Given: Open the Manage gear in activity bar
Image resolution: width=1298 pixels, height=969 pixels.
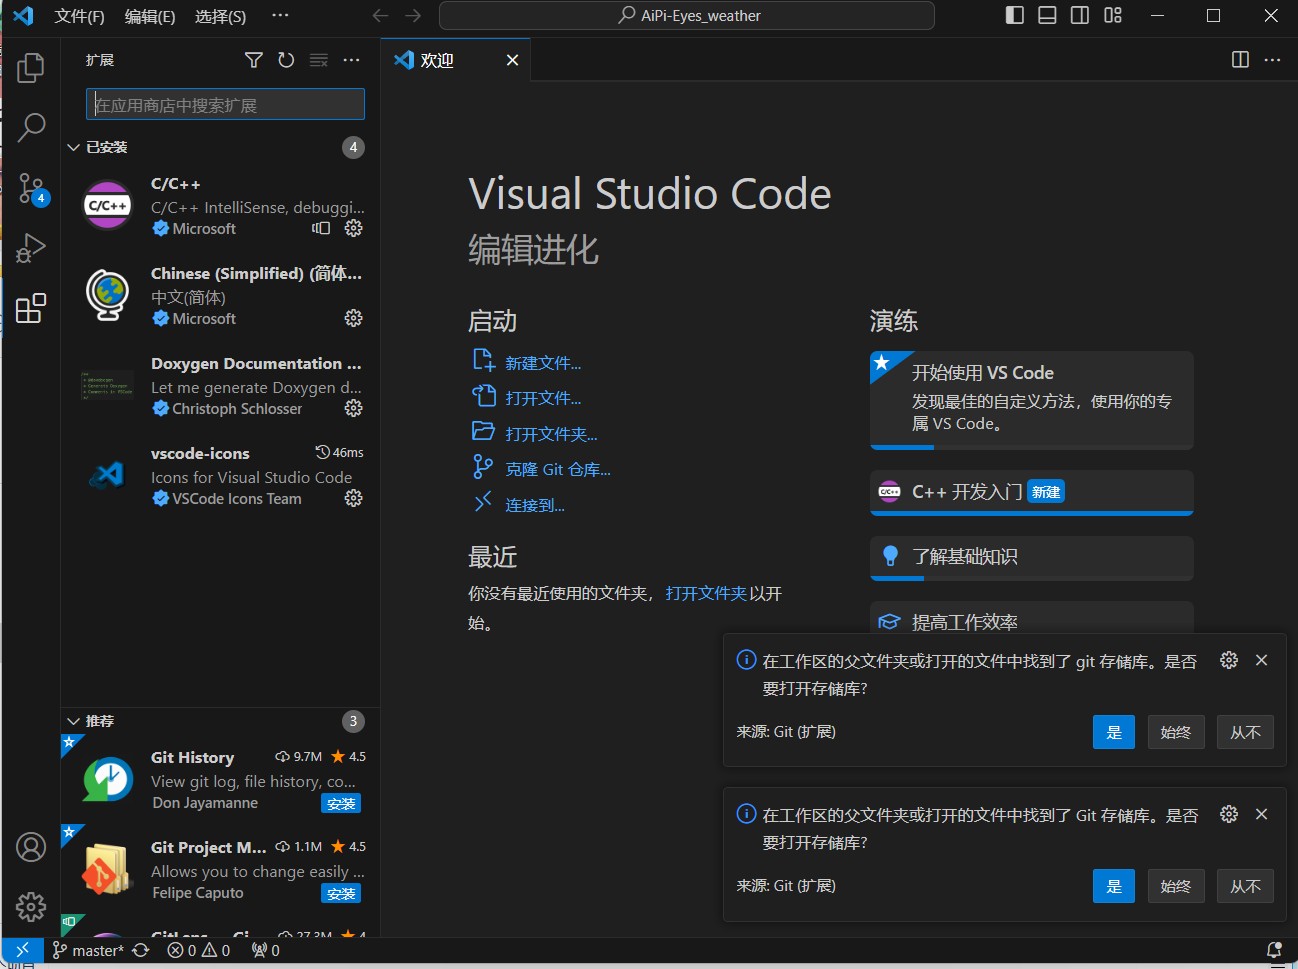Looking at the screenshot, I should (x=31, y=907).
